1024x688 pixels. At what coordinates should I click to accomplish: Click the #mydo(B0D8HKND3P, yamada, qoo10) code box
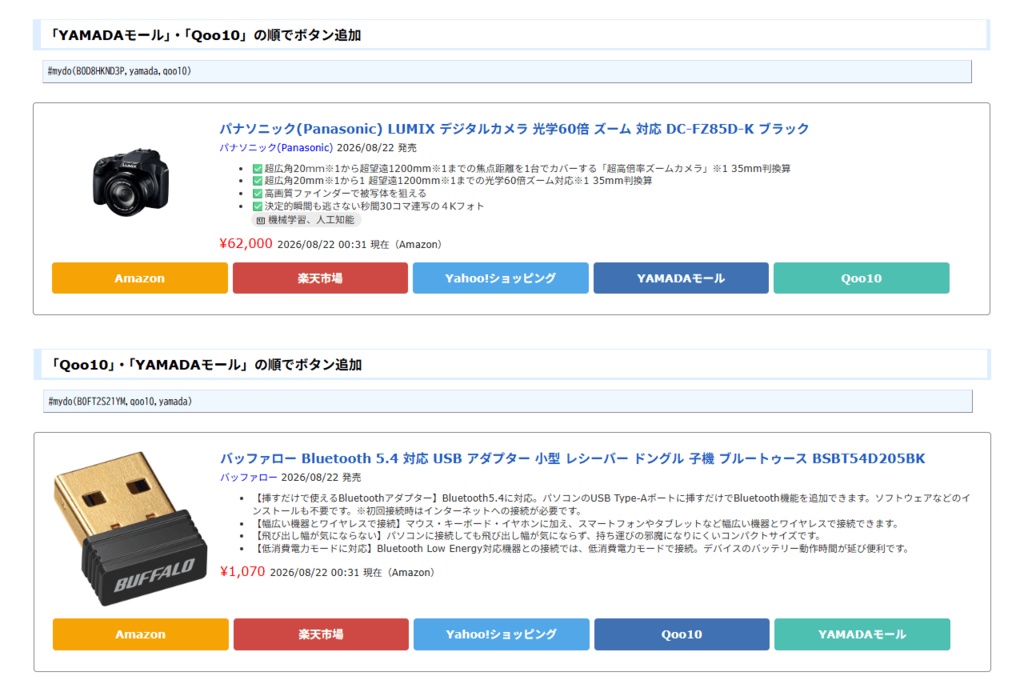click(x=507, y=71)
